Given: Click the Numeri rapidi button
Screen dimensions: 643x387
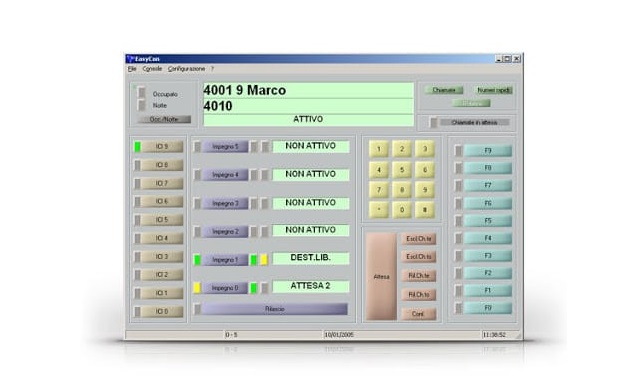Looking at the screenshot, I should (x=493, y=90).
